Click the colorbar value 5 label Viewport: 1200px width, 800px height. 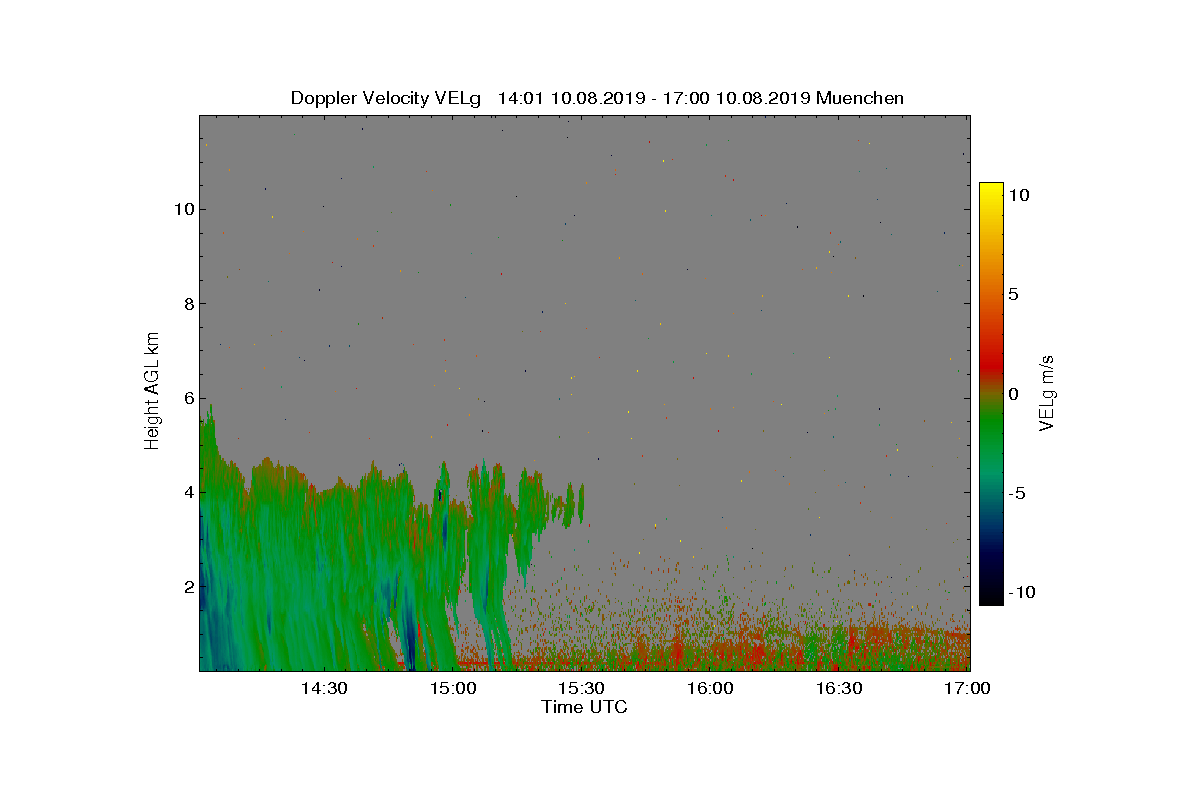pyautogui.click(x=1013, y=295)
